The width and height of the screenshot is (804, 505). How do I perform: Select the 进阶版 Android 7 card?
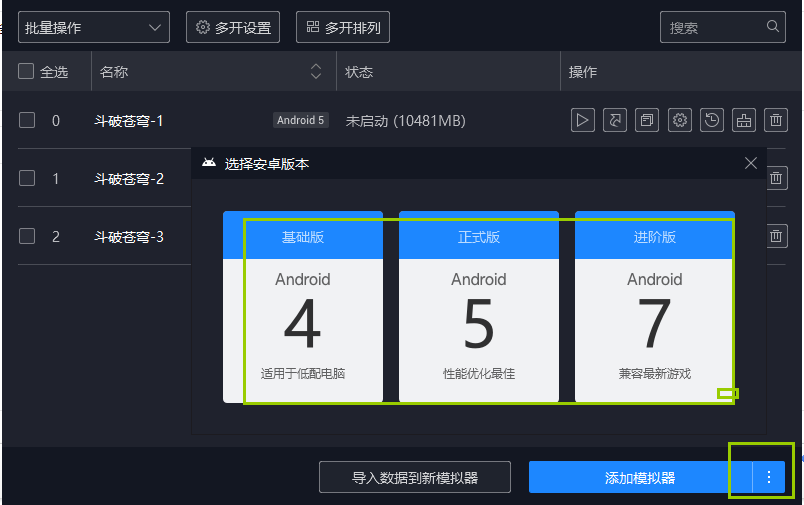coord(655,307)
